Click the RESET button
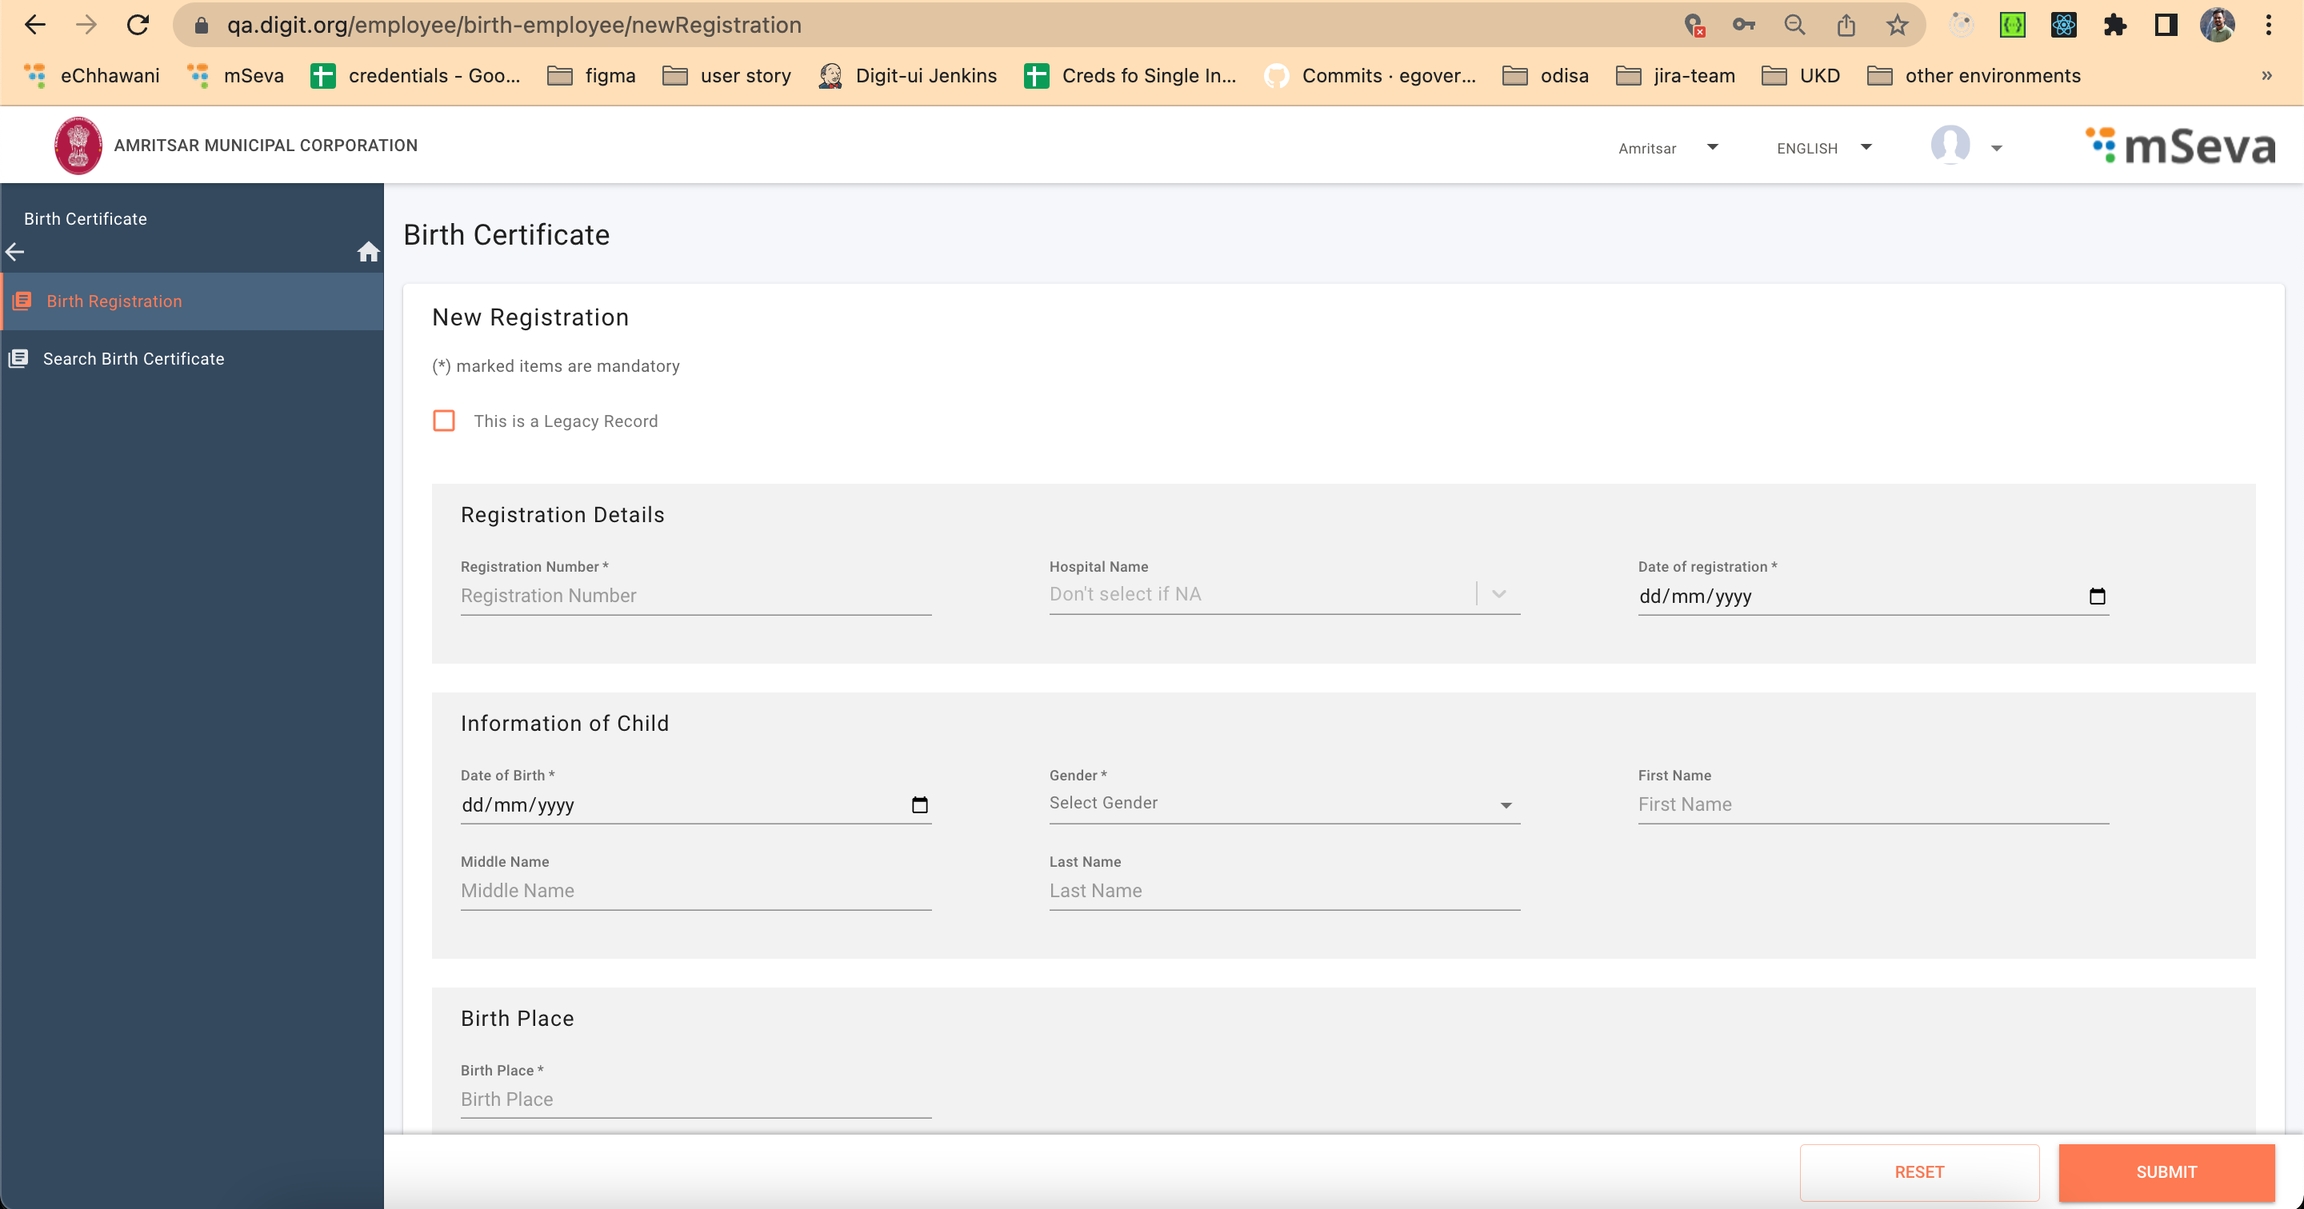 (1919, 1172)
